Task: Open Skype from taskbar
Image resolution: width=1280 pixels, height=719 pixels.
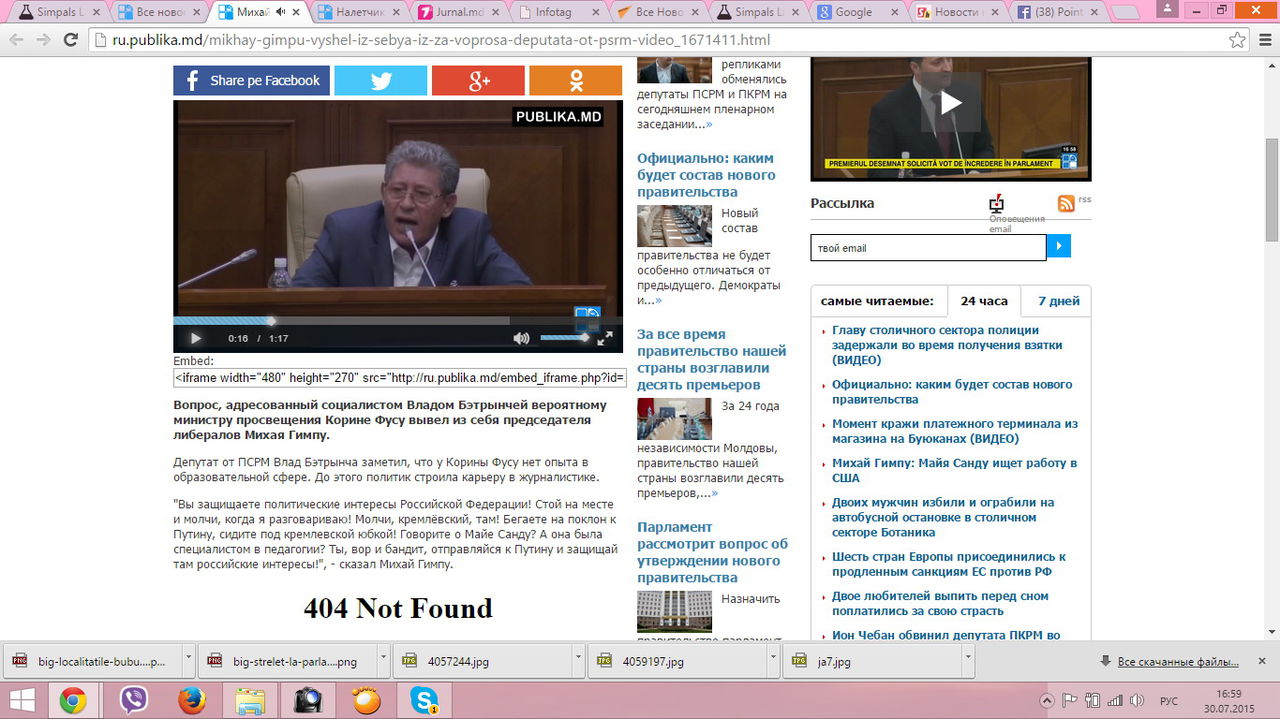Action: tap(424, 700)
